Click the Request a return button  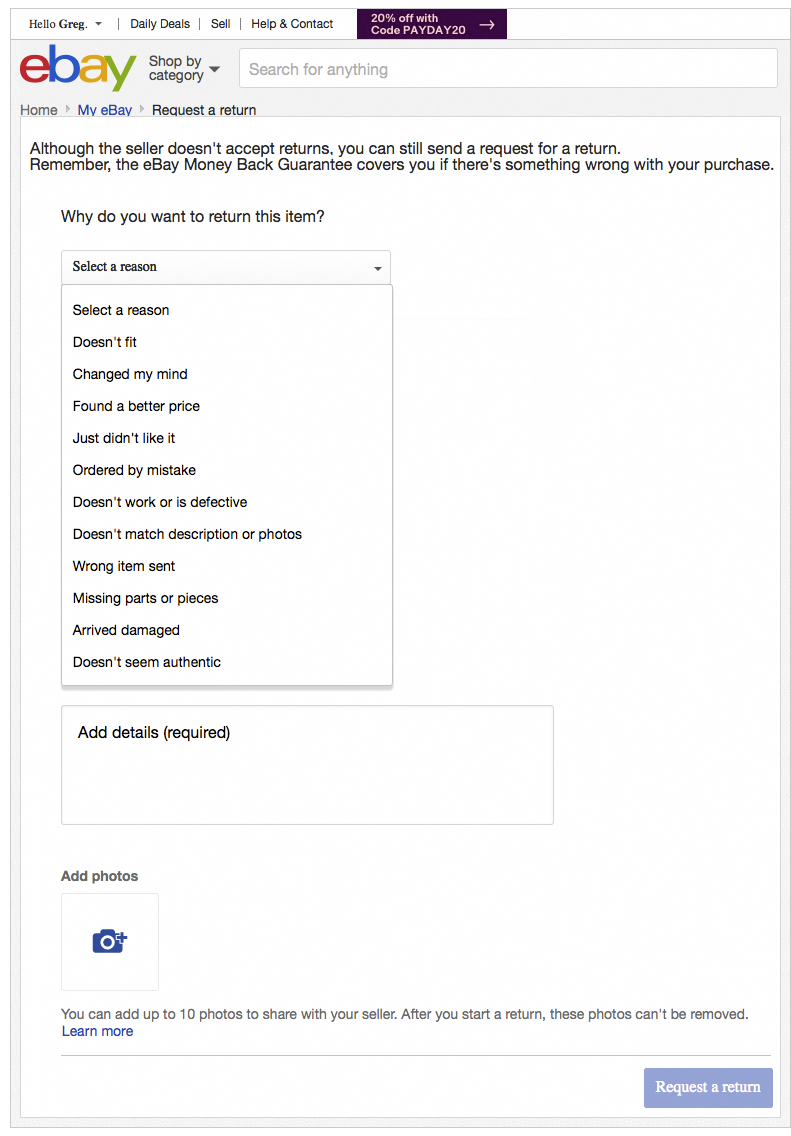[x=708, y=1087]
